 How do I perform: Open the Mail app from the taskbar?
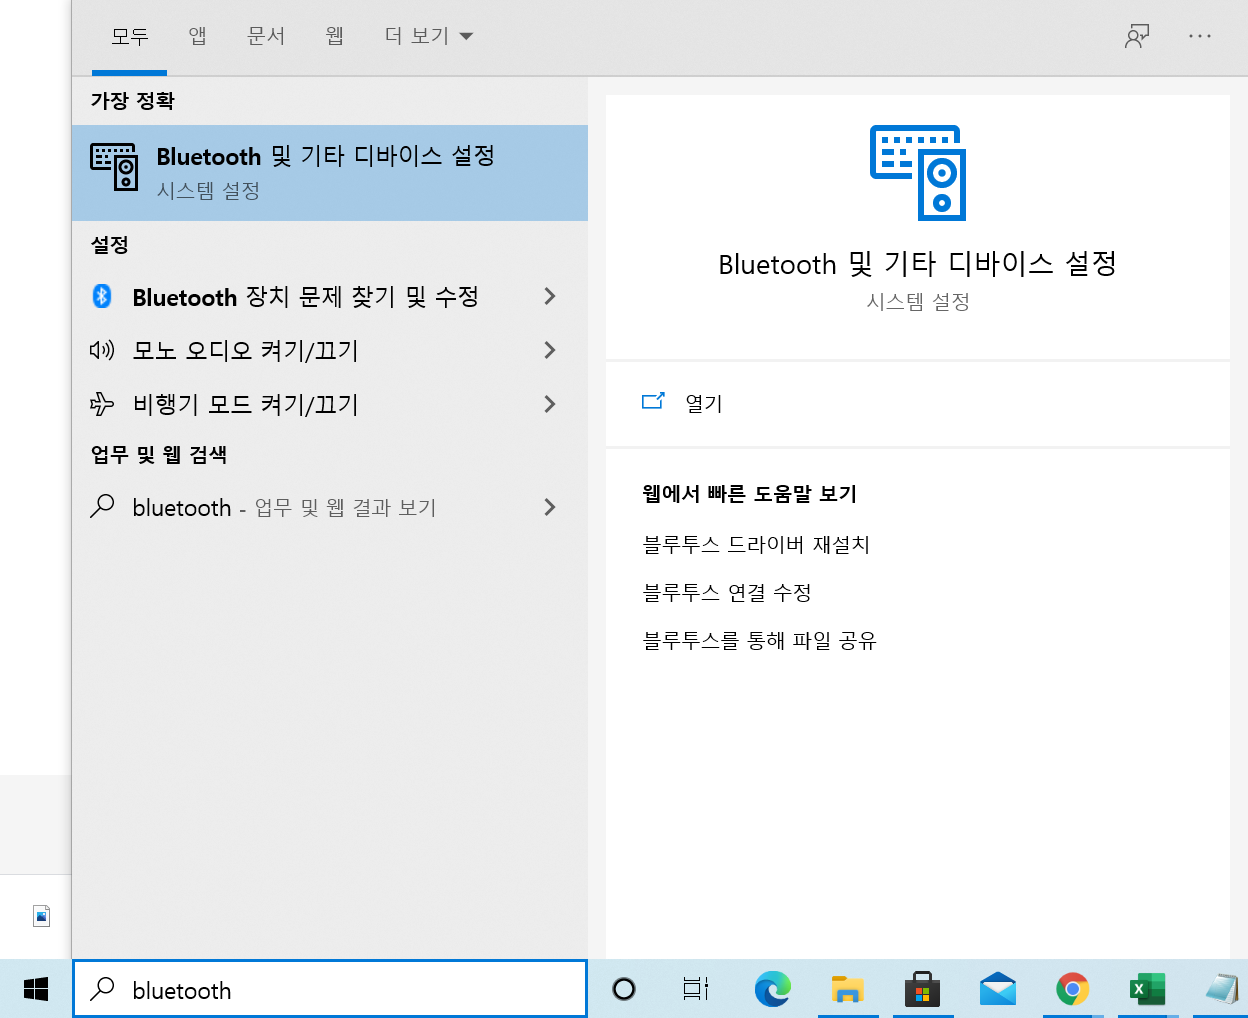[x=998, y=989]
